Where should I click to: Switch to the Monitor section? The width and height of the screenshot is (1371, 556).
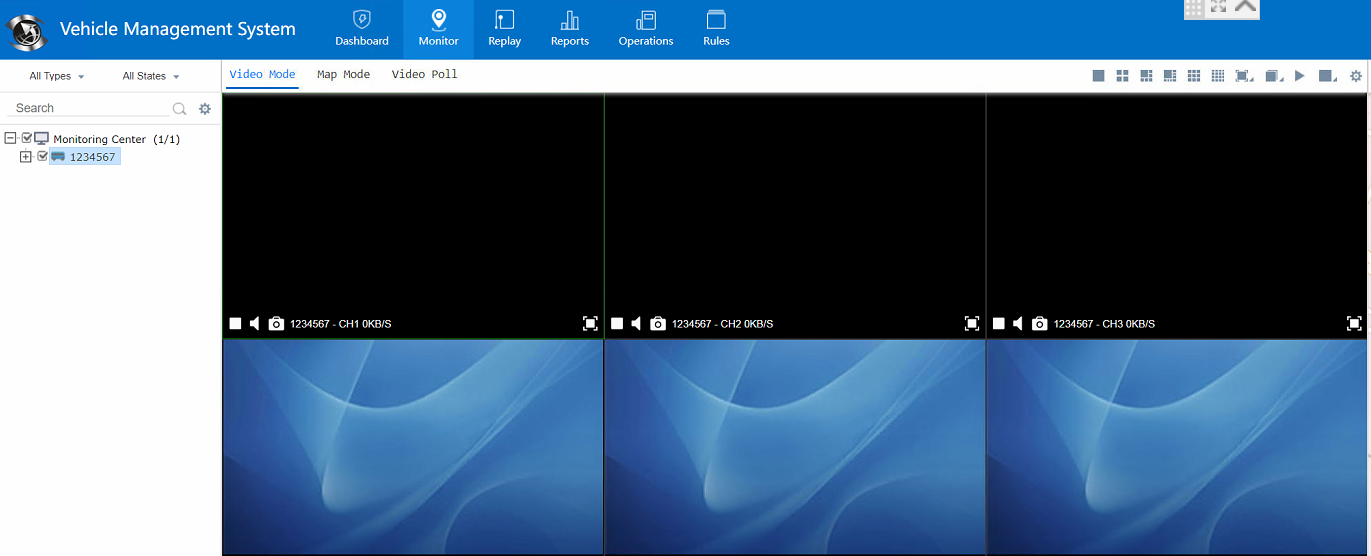(438, 29)
